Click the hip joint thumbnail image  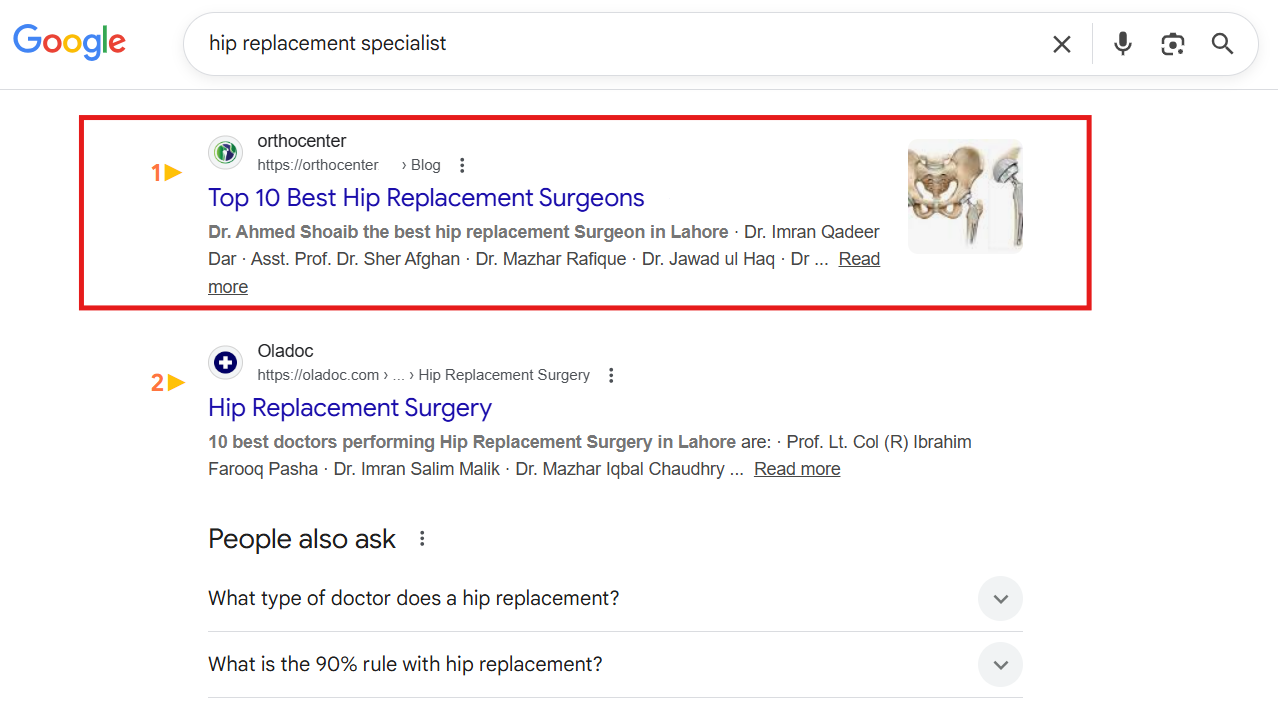click(965, 196)
